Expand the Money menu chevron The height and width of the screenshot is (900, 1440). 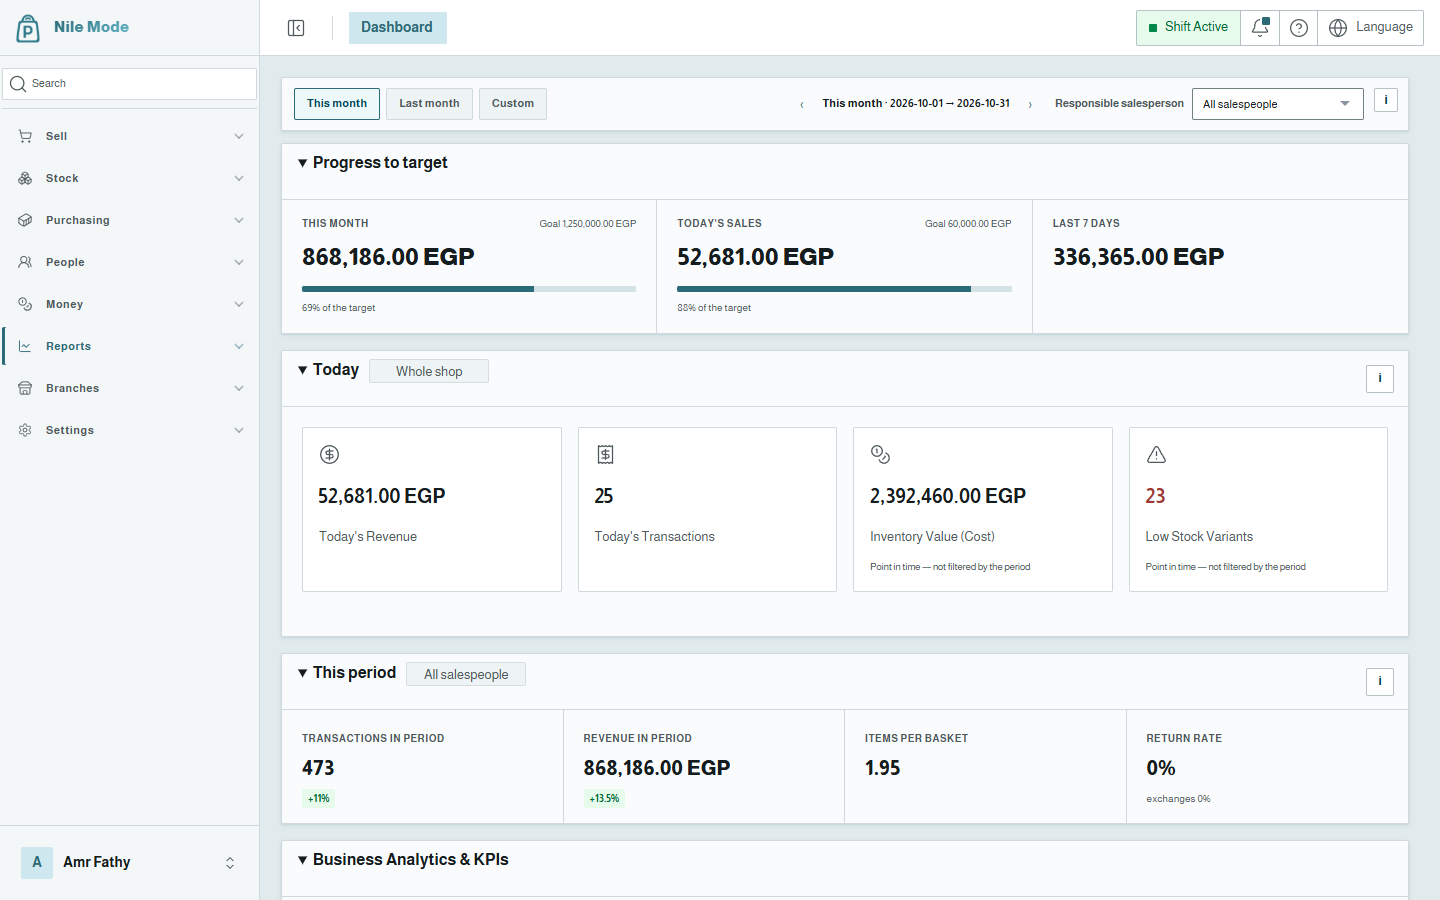[x=239, y=304]
